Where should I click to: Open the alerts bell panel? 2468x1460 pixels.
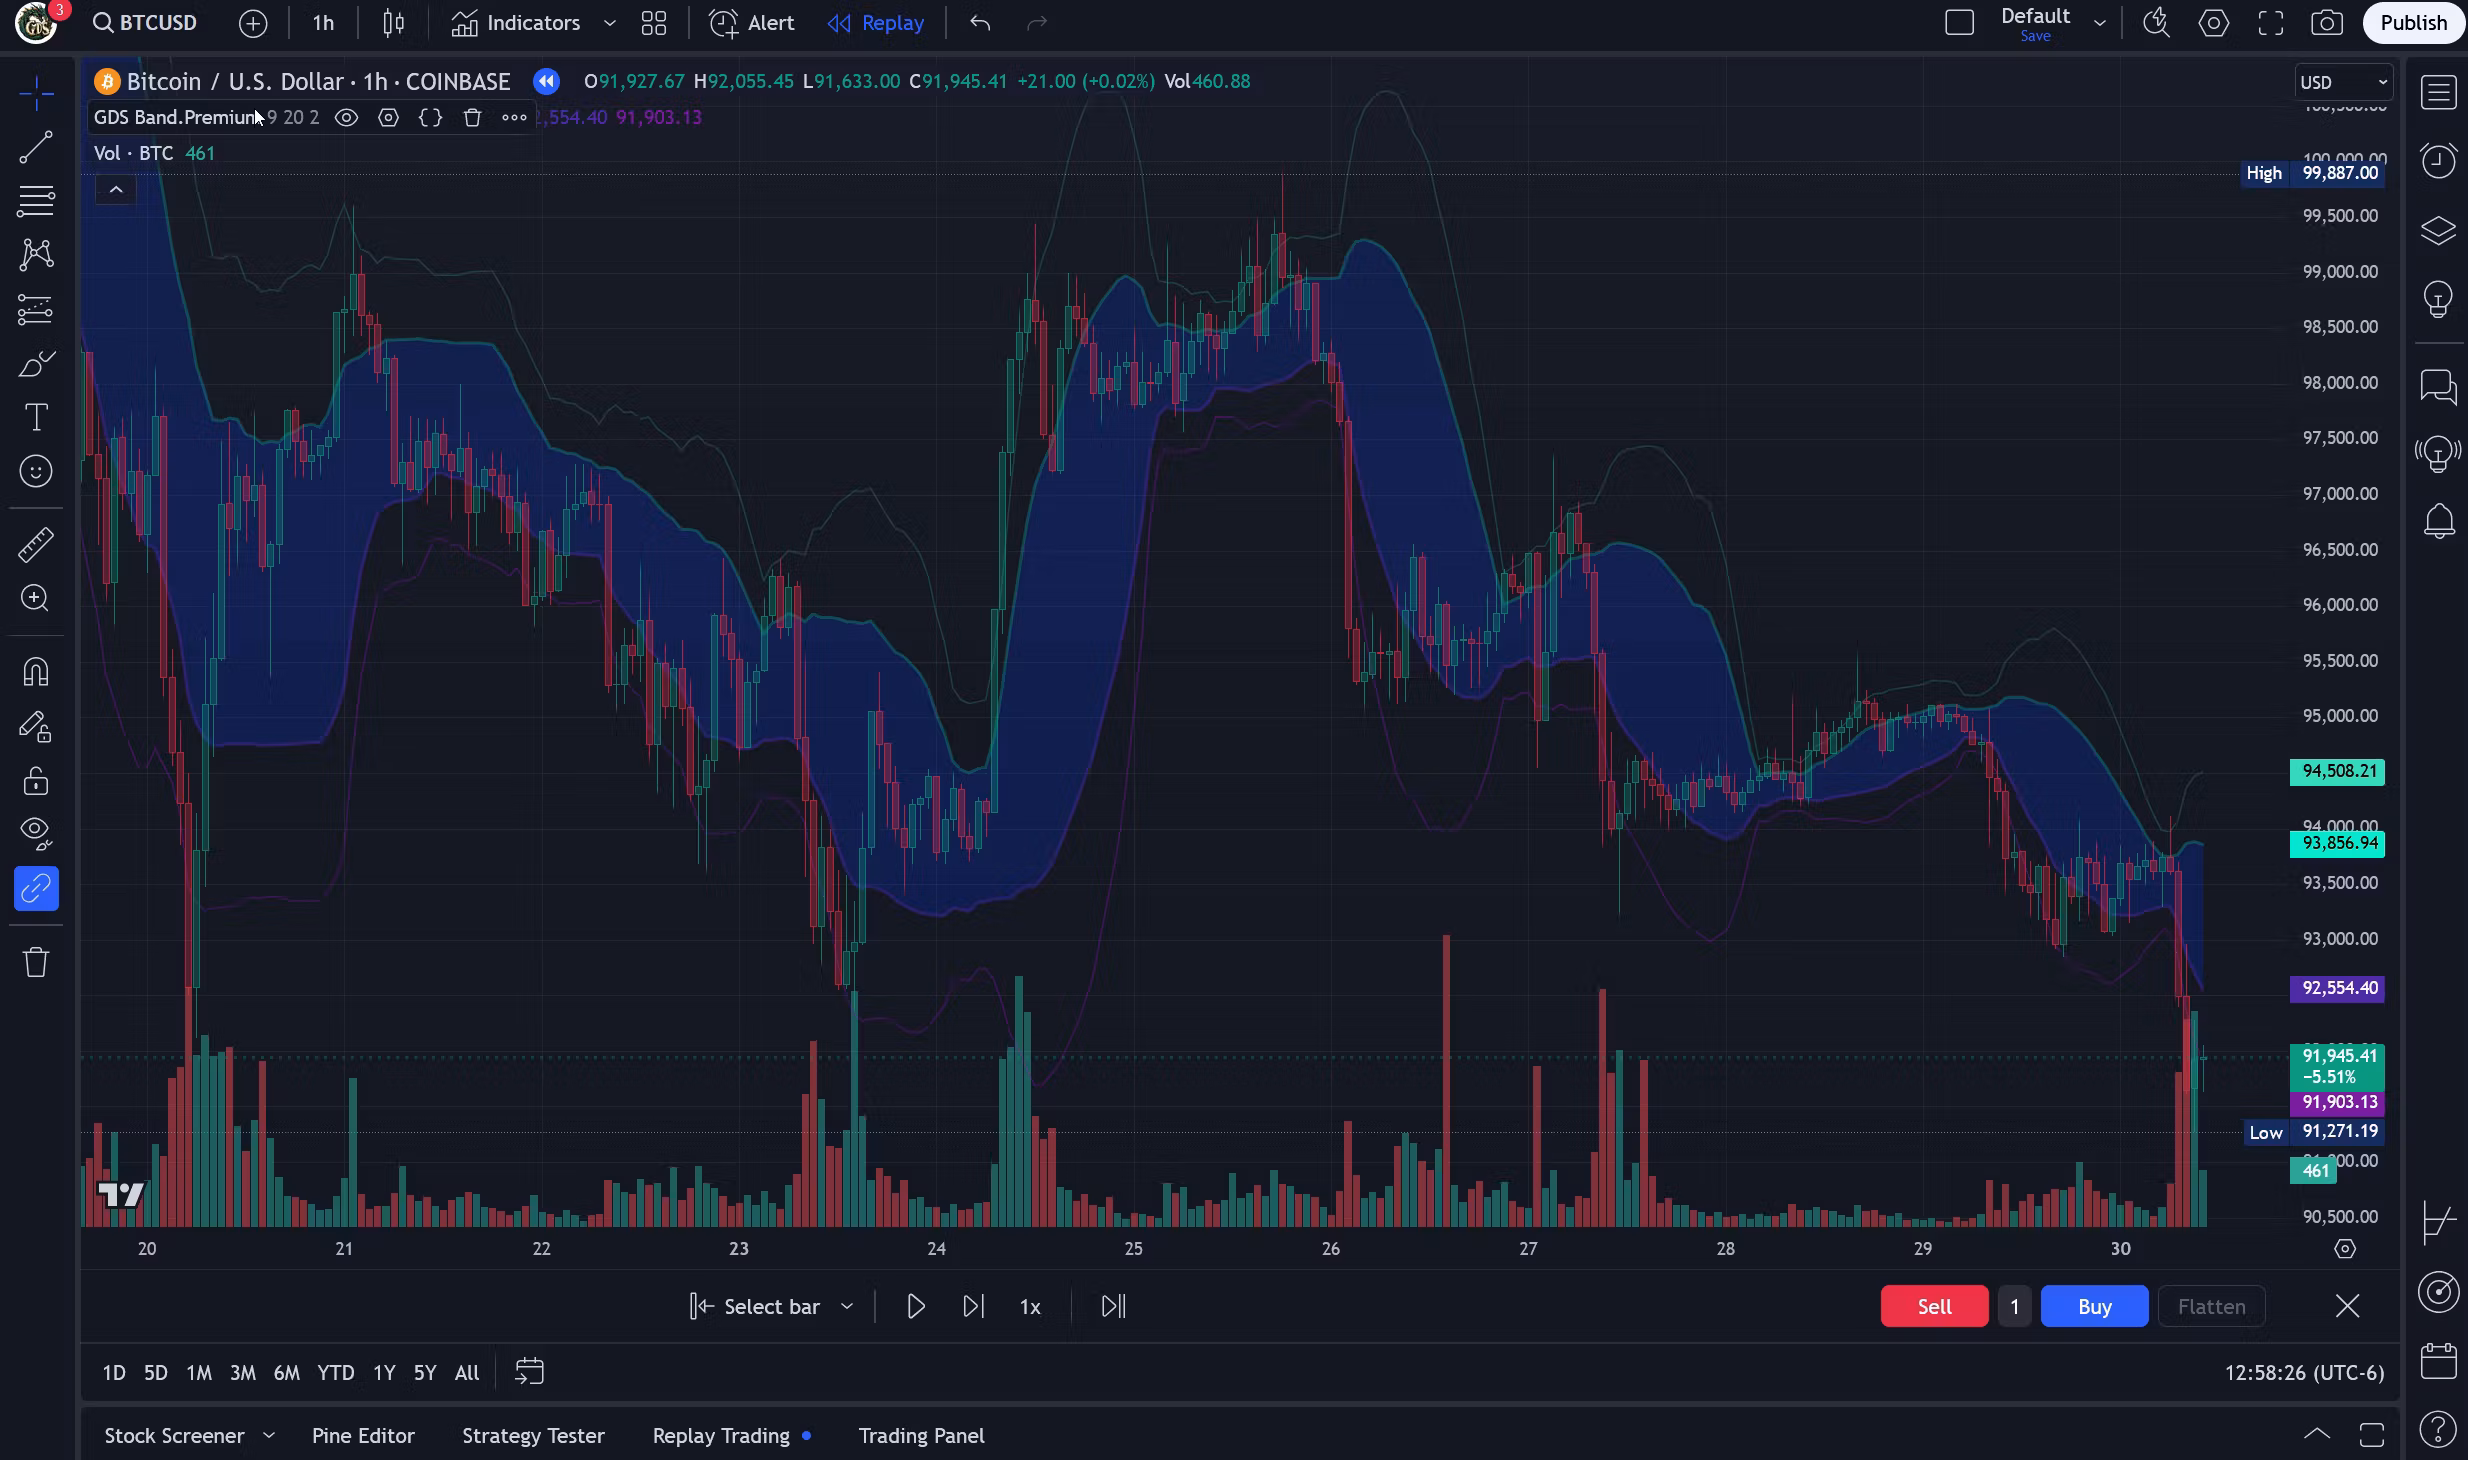tap(2439, 521)
